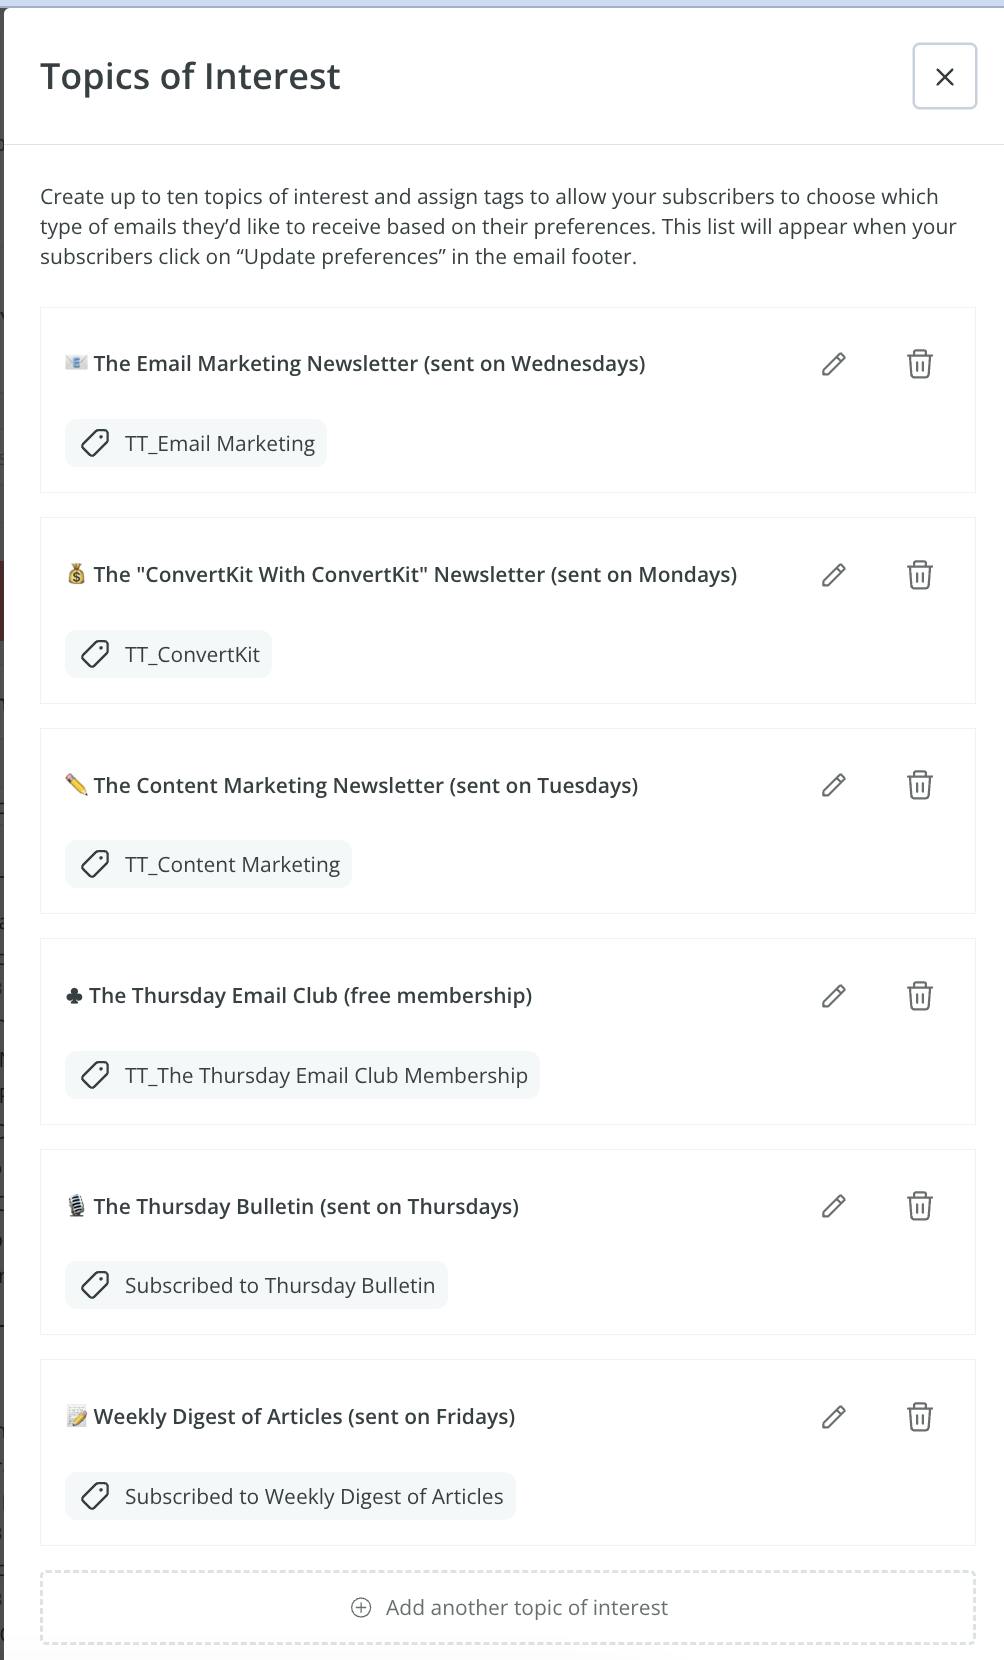Delete the Thursday Bulletin topic
This screenshot has width=1004, height=1660.
coord(919,1206)
